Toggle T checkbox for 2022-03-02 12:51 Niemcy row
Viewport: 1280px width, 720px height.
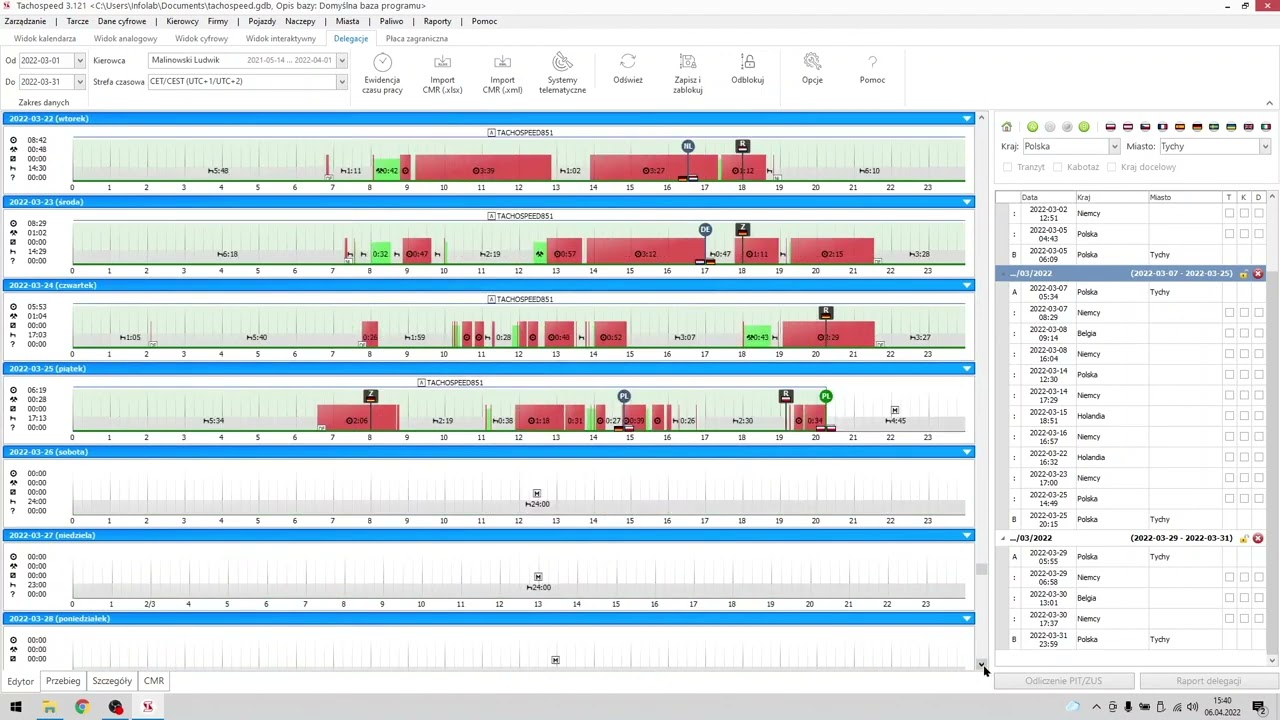1229,213
